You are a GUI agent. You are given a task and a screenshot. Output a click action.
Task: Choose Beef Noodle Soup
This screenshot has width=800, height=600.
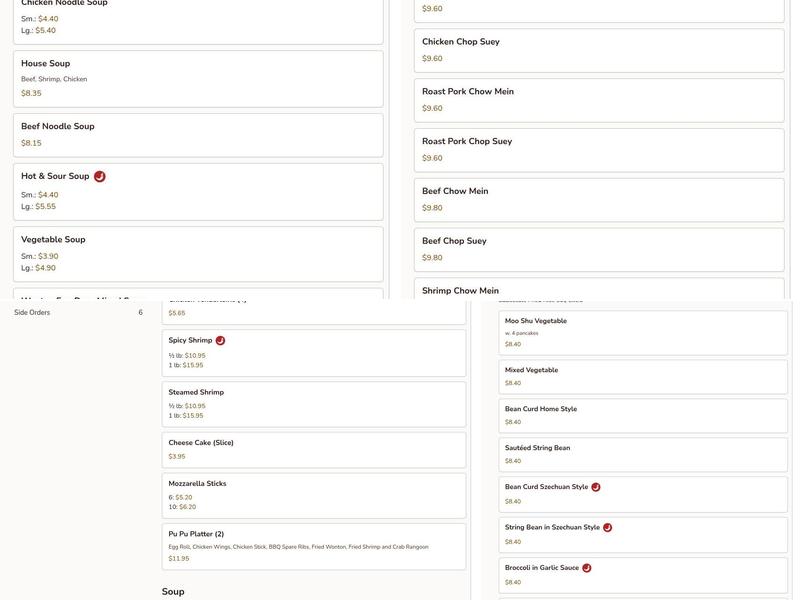[x=198, y=135]
